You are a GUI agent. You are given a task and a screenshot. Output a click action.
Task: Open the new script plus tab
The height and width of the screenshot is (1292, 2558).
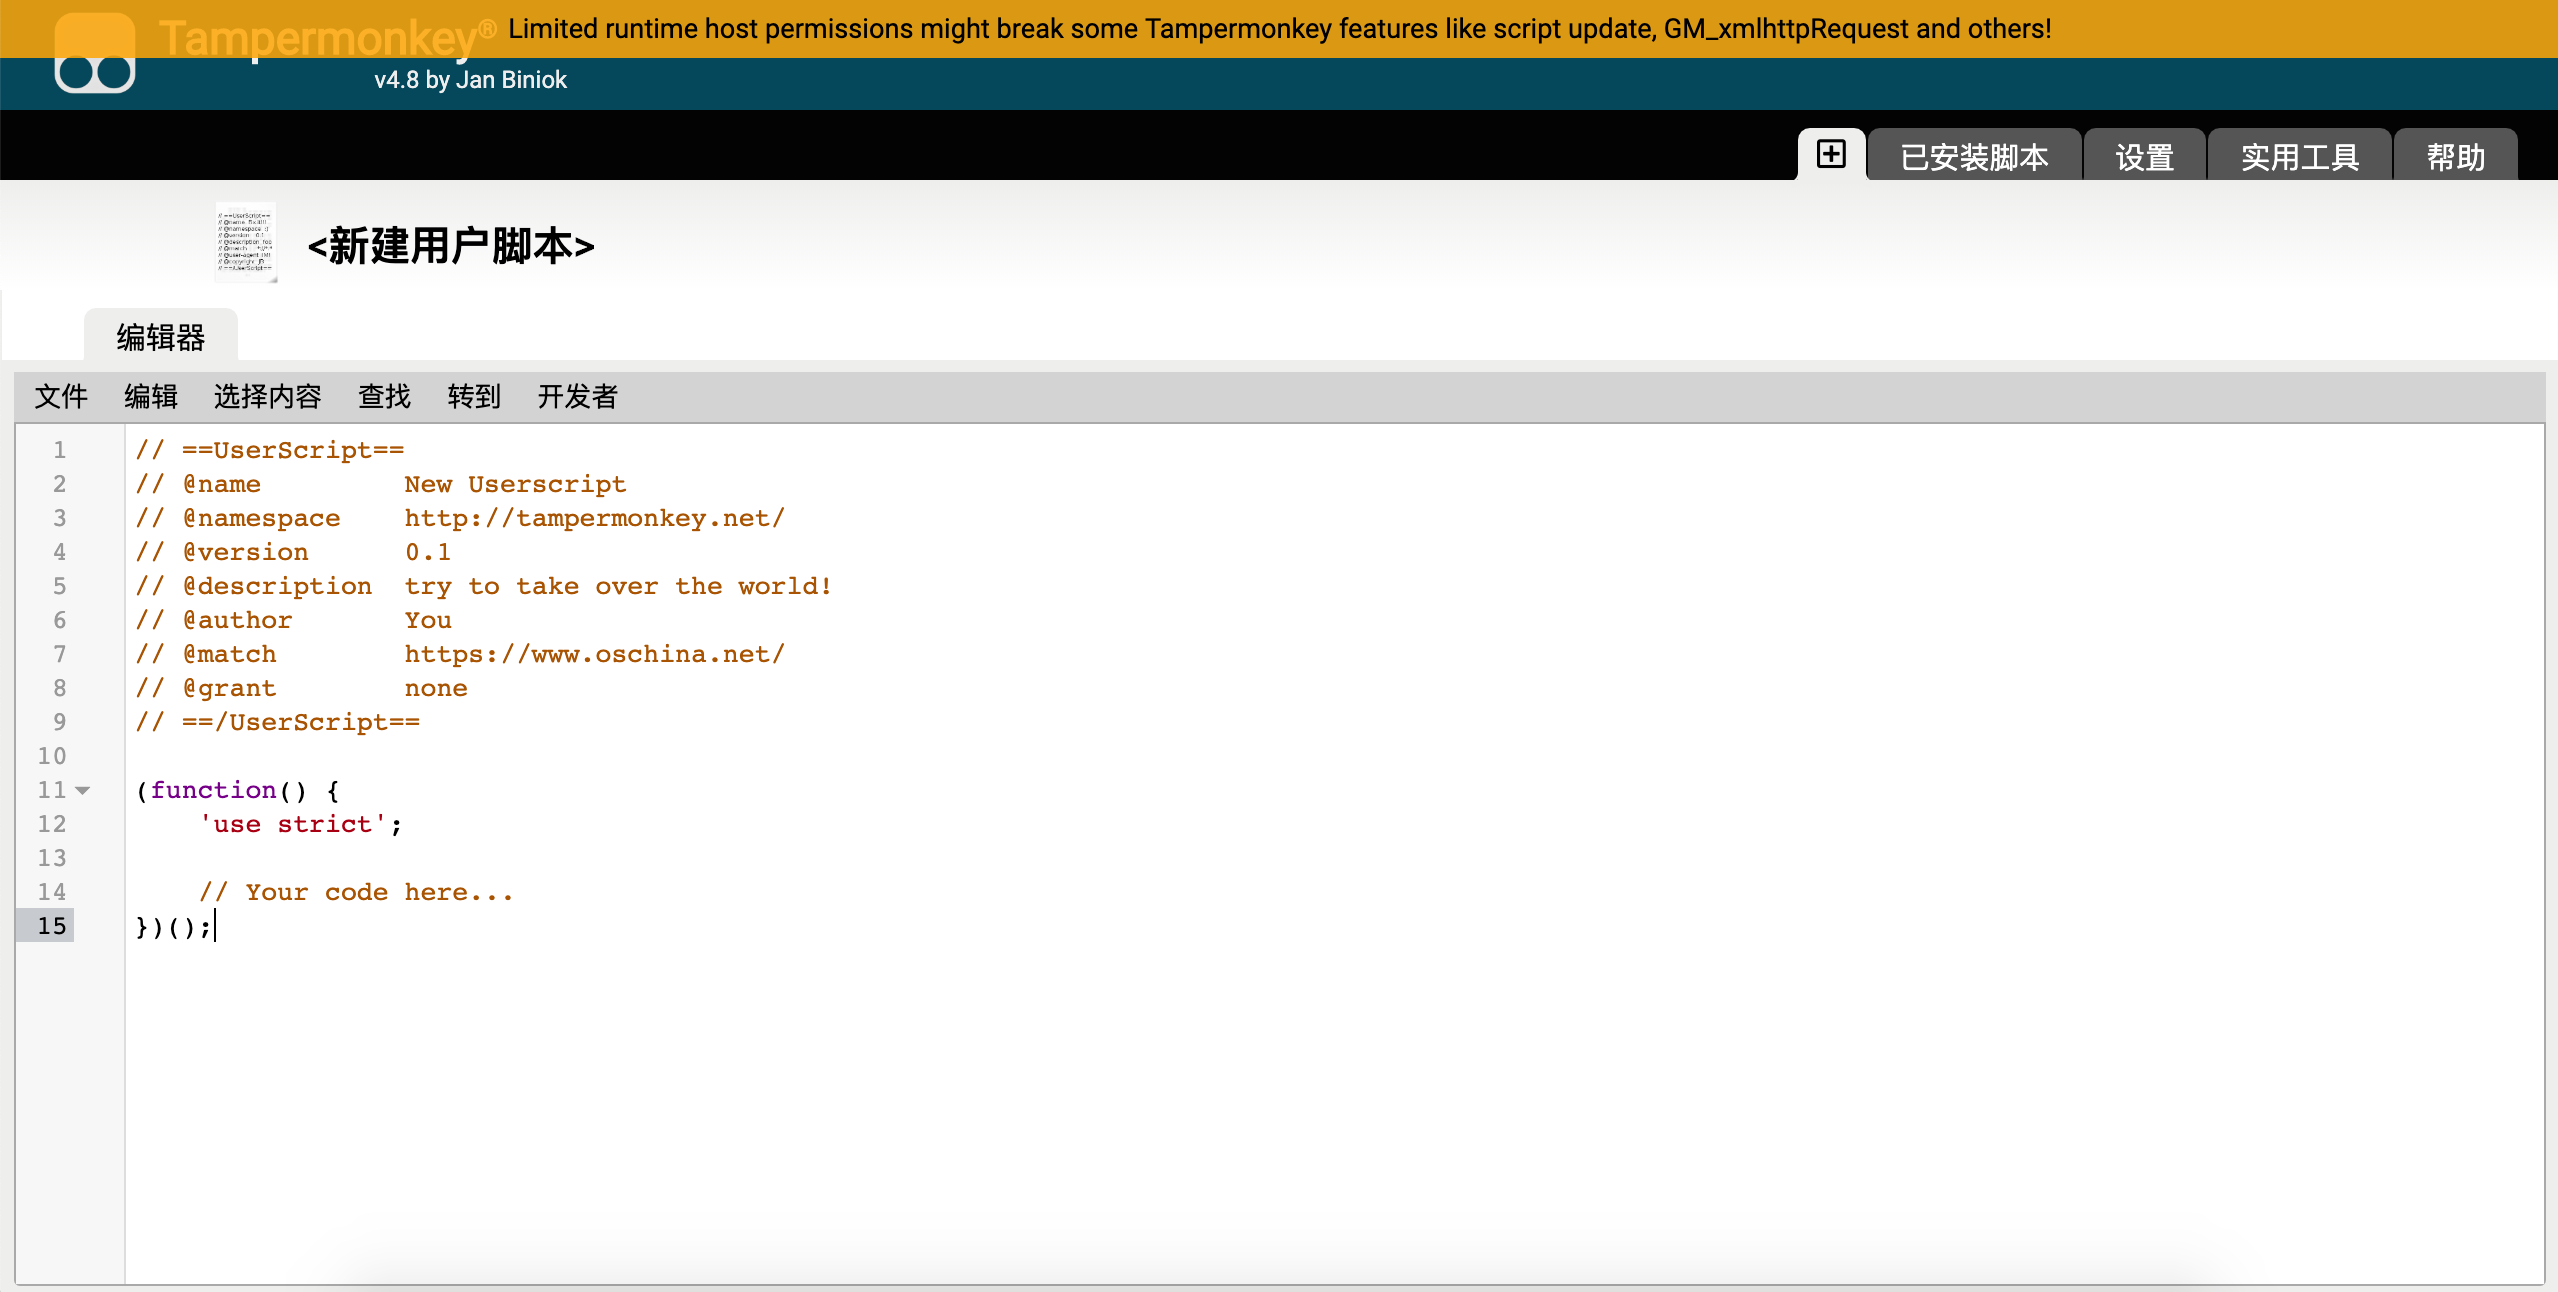tap(1831, 155)
